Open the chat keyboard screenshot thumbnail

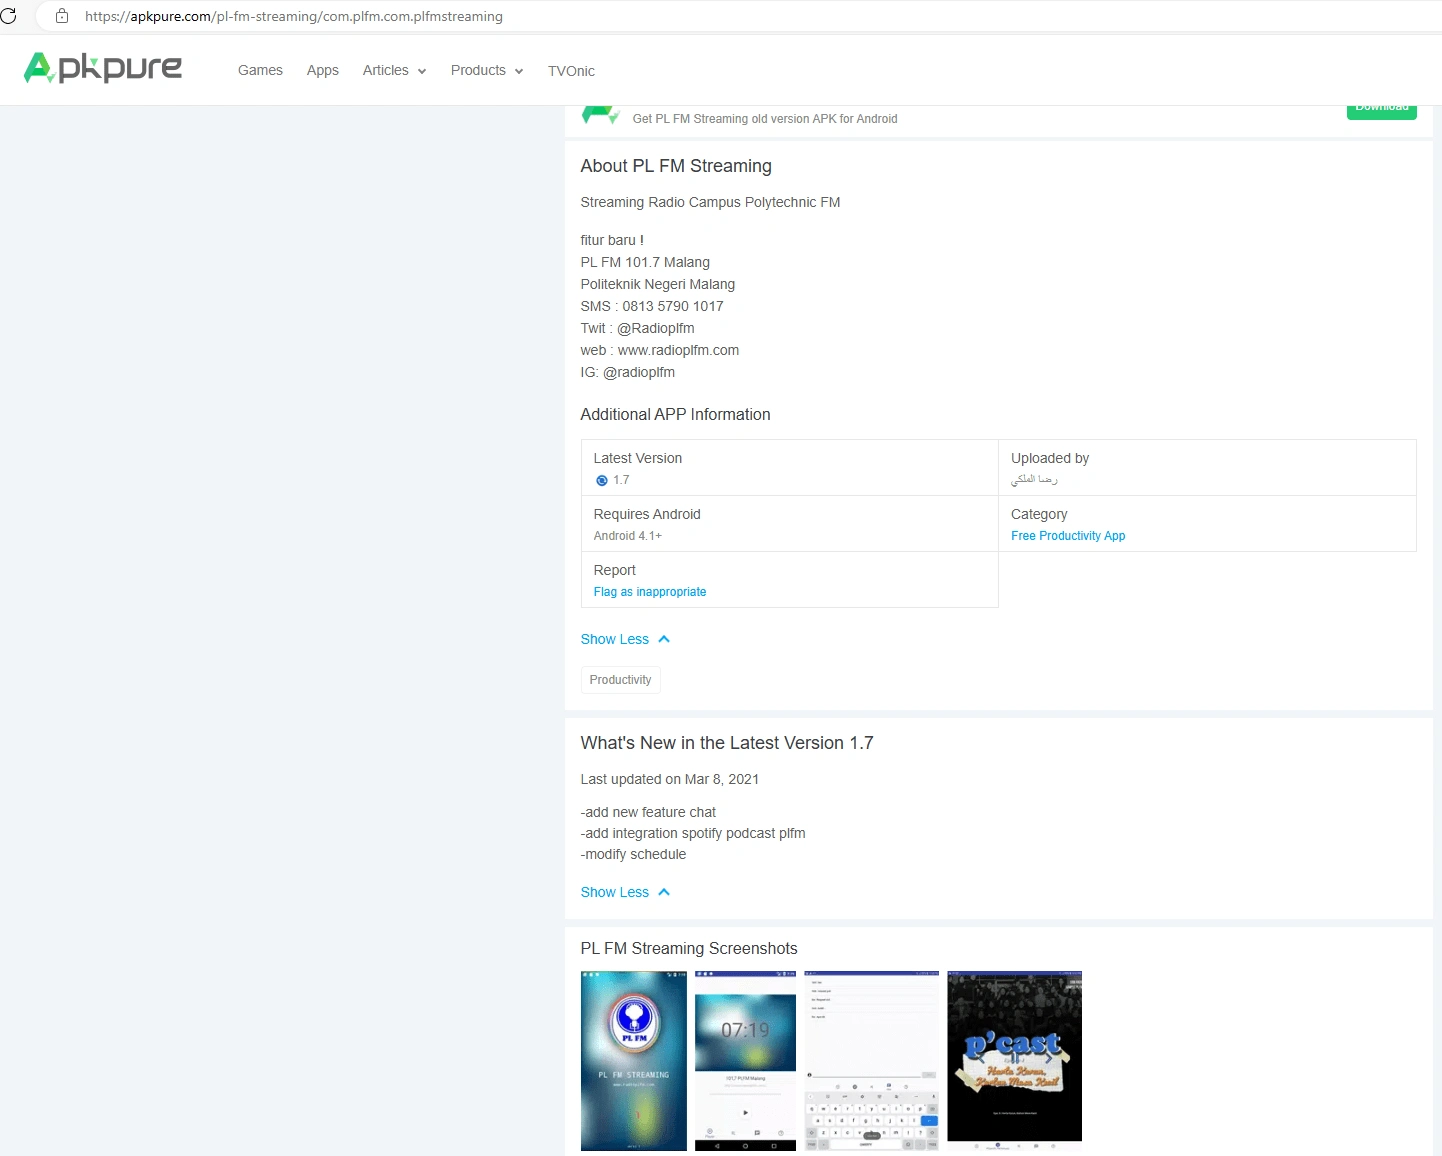(x=872, y=1061)
